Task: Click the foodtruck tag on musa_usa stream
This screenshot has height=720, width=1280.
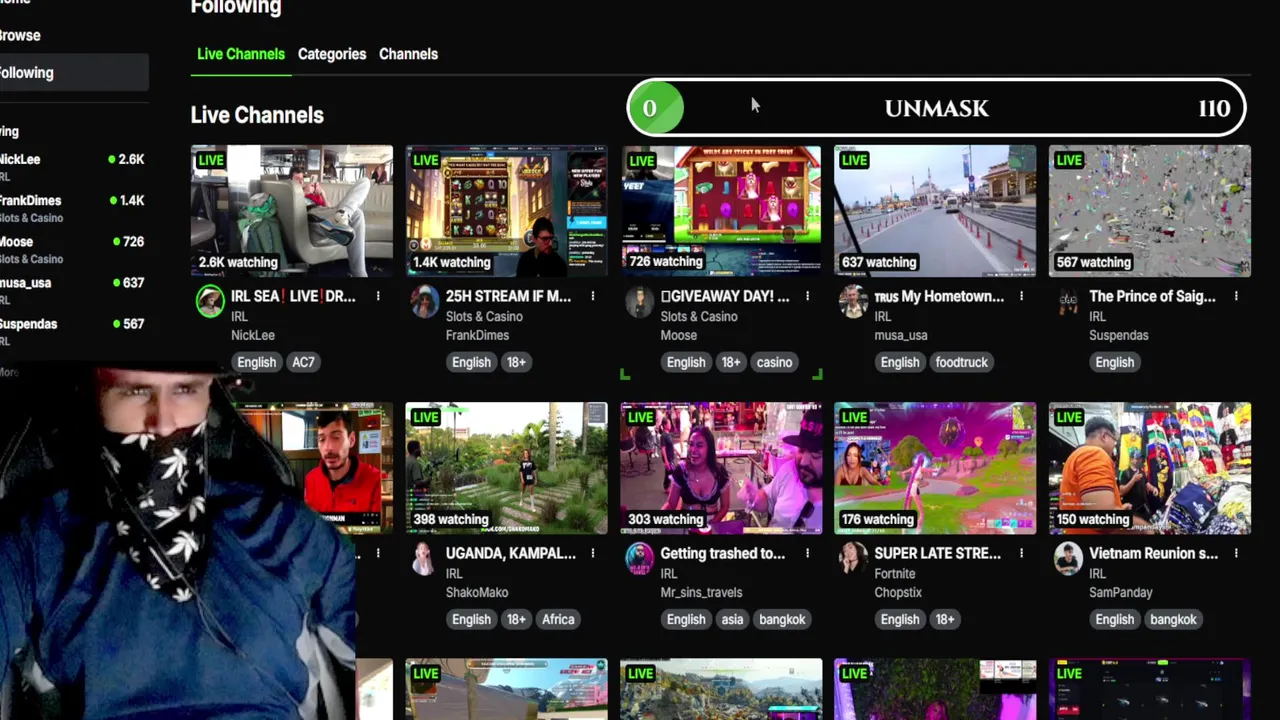Action: tap(962, 362)
